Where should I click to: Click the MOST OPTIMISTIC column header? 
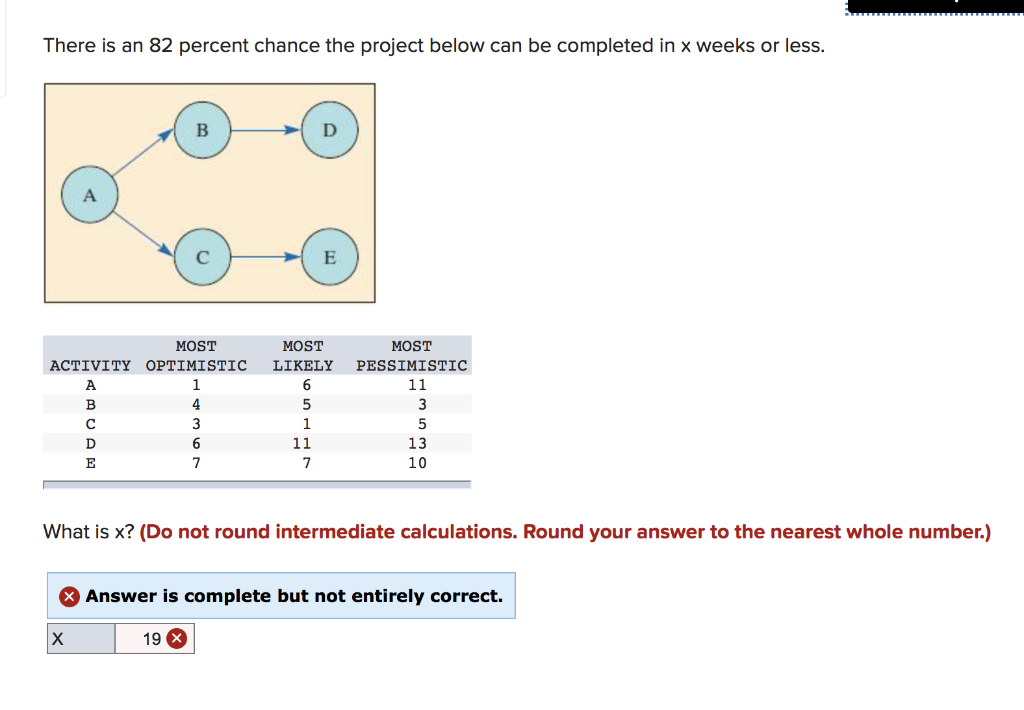[197, 355]
